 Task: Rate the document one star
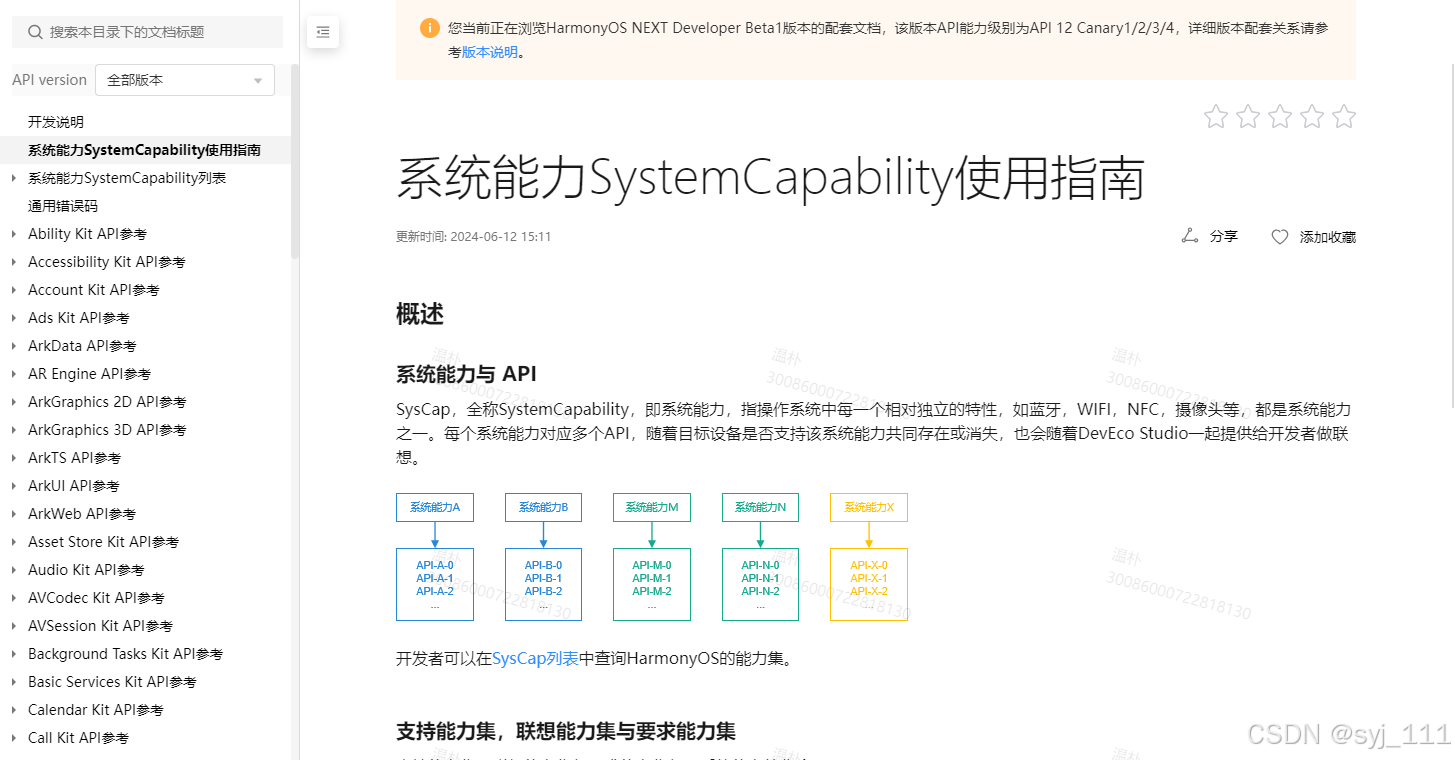[x=1216, y=117]
